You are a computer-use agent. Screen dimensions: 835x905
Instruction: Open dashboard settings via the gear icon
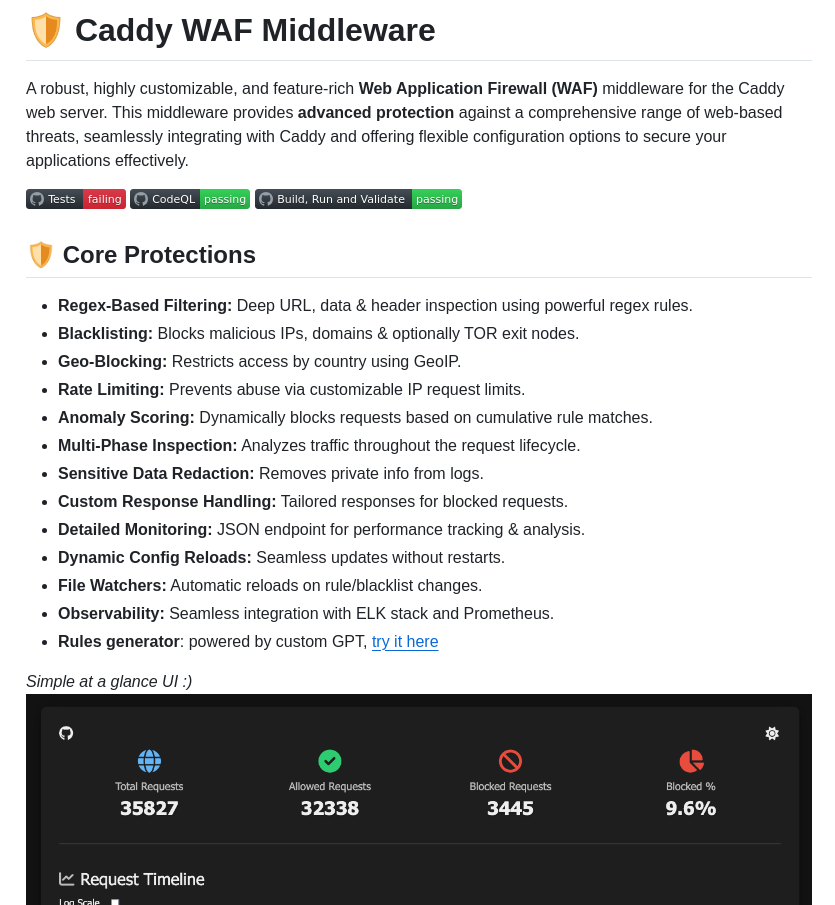pyautogui.click(x=772, y=733)
